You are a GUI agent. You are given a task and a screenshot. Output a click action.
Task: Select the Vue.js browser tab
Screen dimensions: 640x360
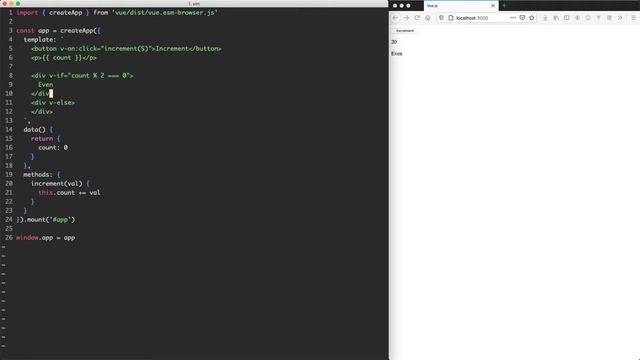click(x=461, y=6)
